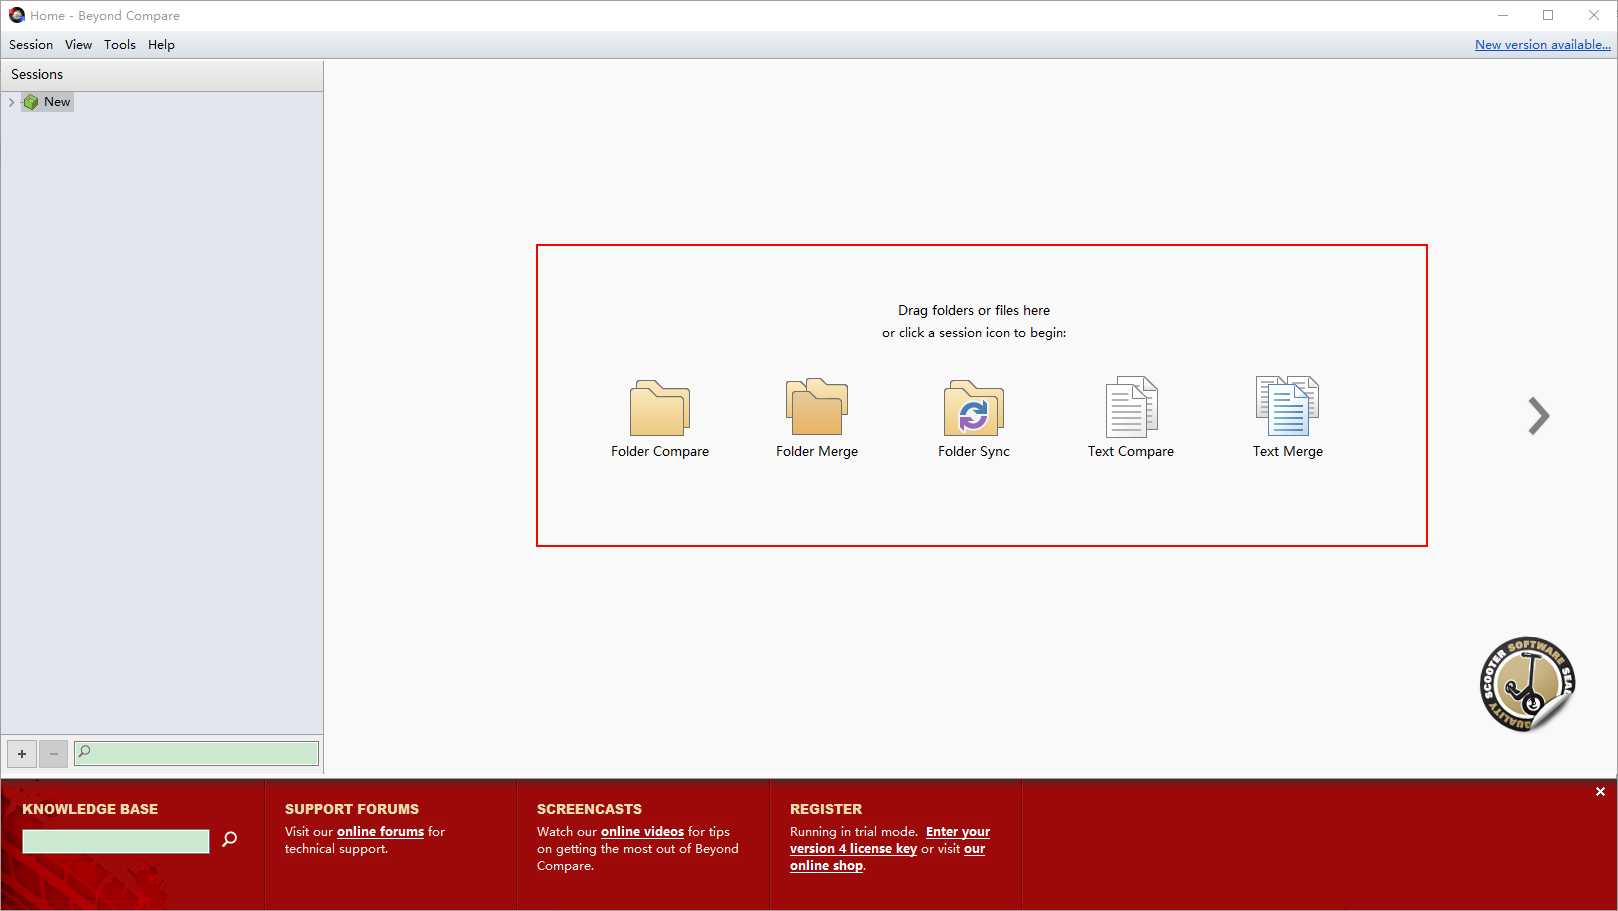Open the View menu
The image size is (1618, 911).
[78, 45]
